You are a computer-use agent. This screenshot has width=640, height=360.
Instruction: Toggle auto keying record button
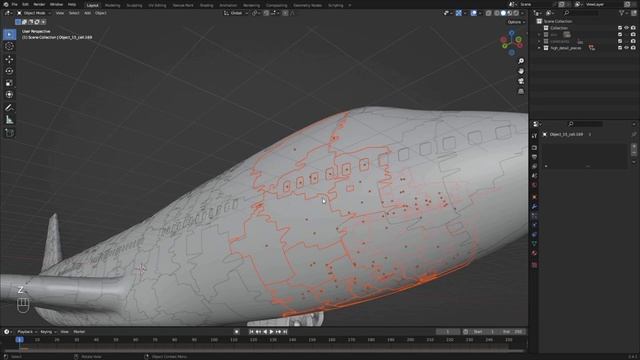[236, 332]
